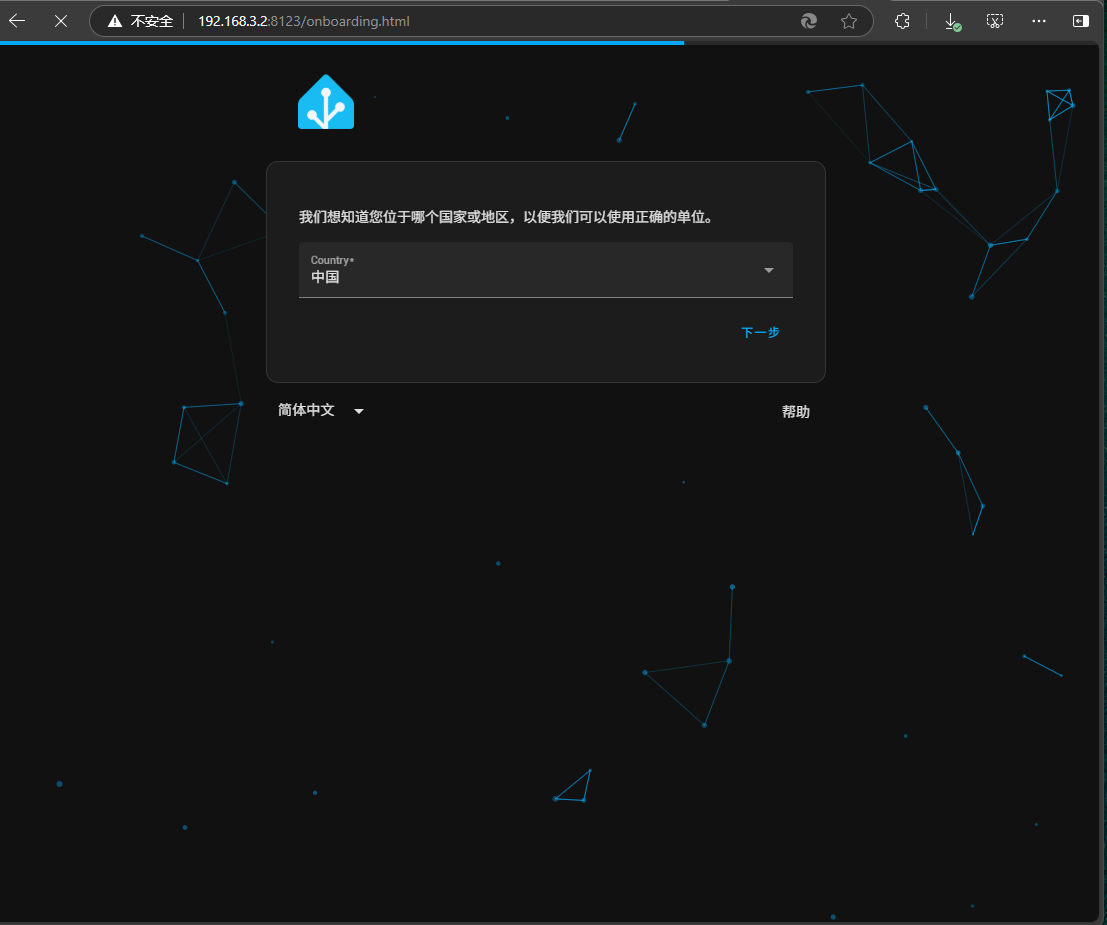1107x925 pixels.
Task: Open the browser extensions puzzle icon
Action: [x=902, y=21]
